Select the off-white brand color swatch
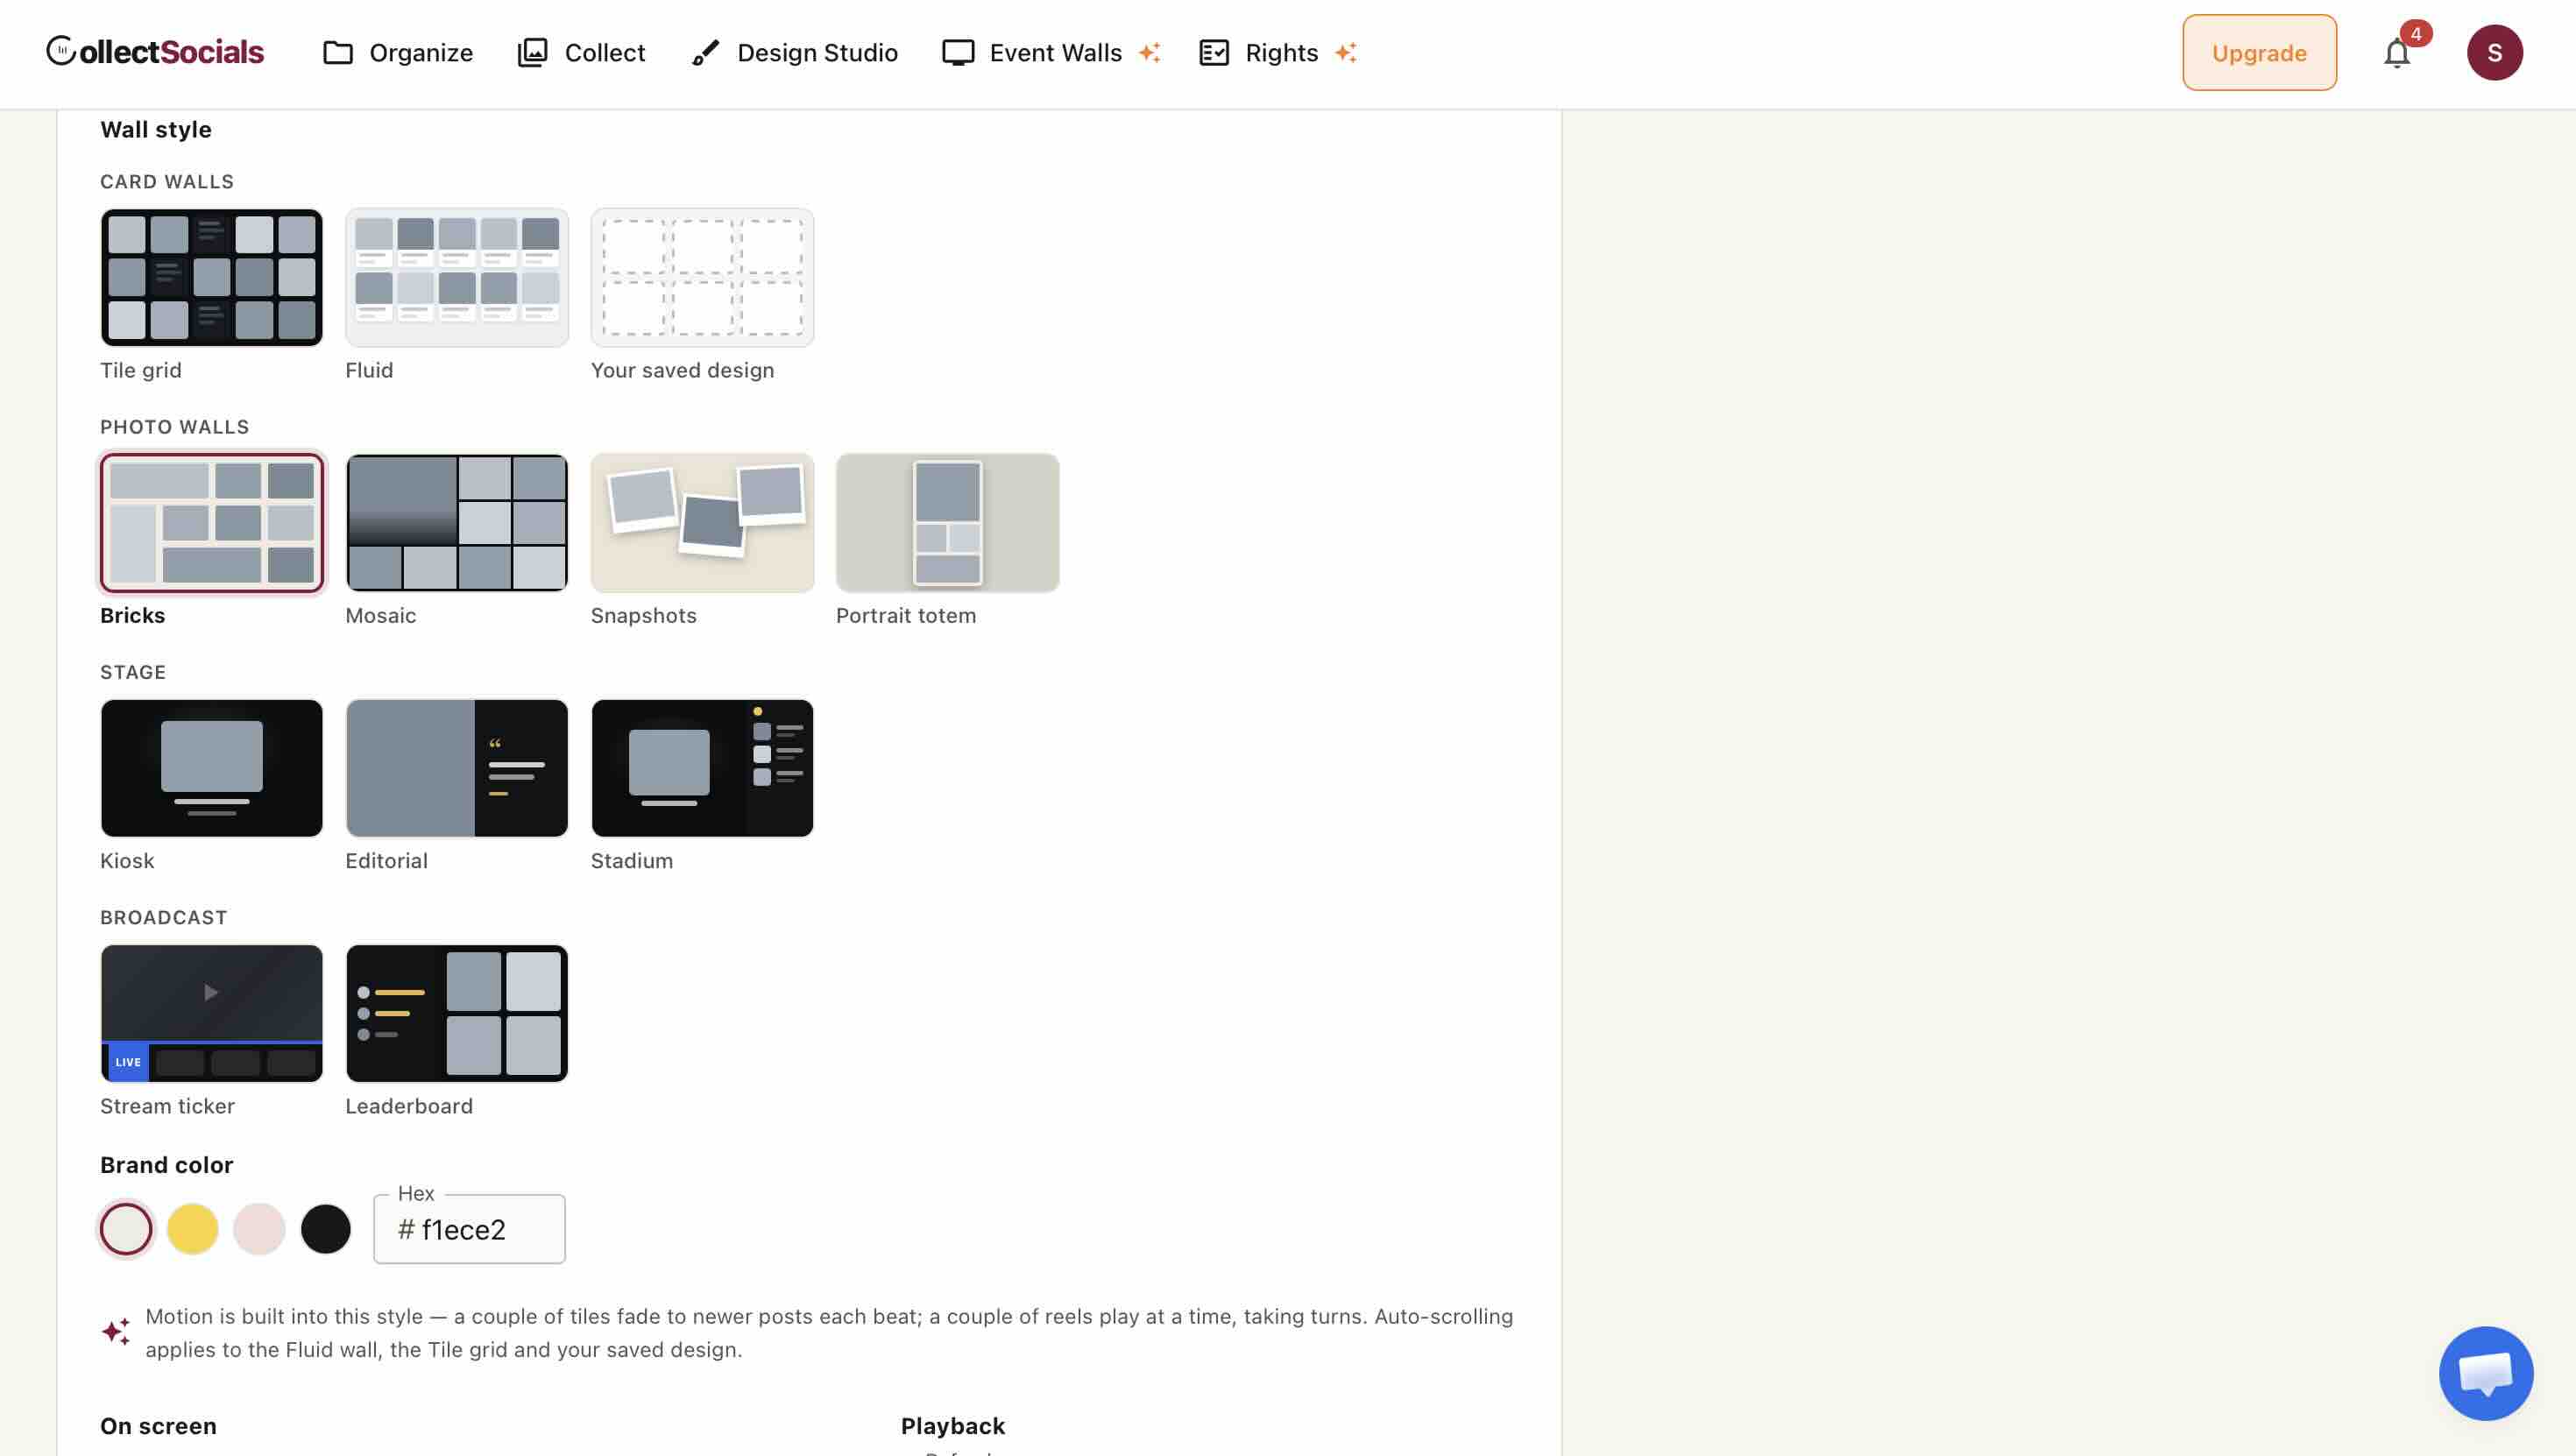Screen dimensions: 2576x1456 click(126, 1229)
